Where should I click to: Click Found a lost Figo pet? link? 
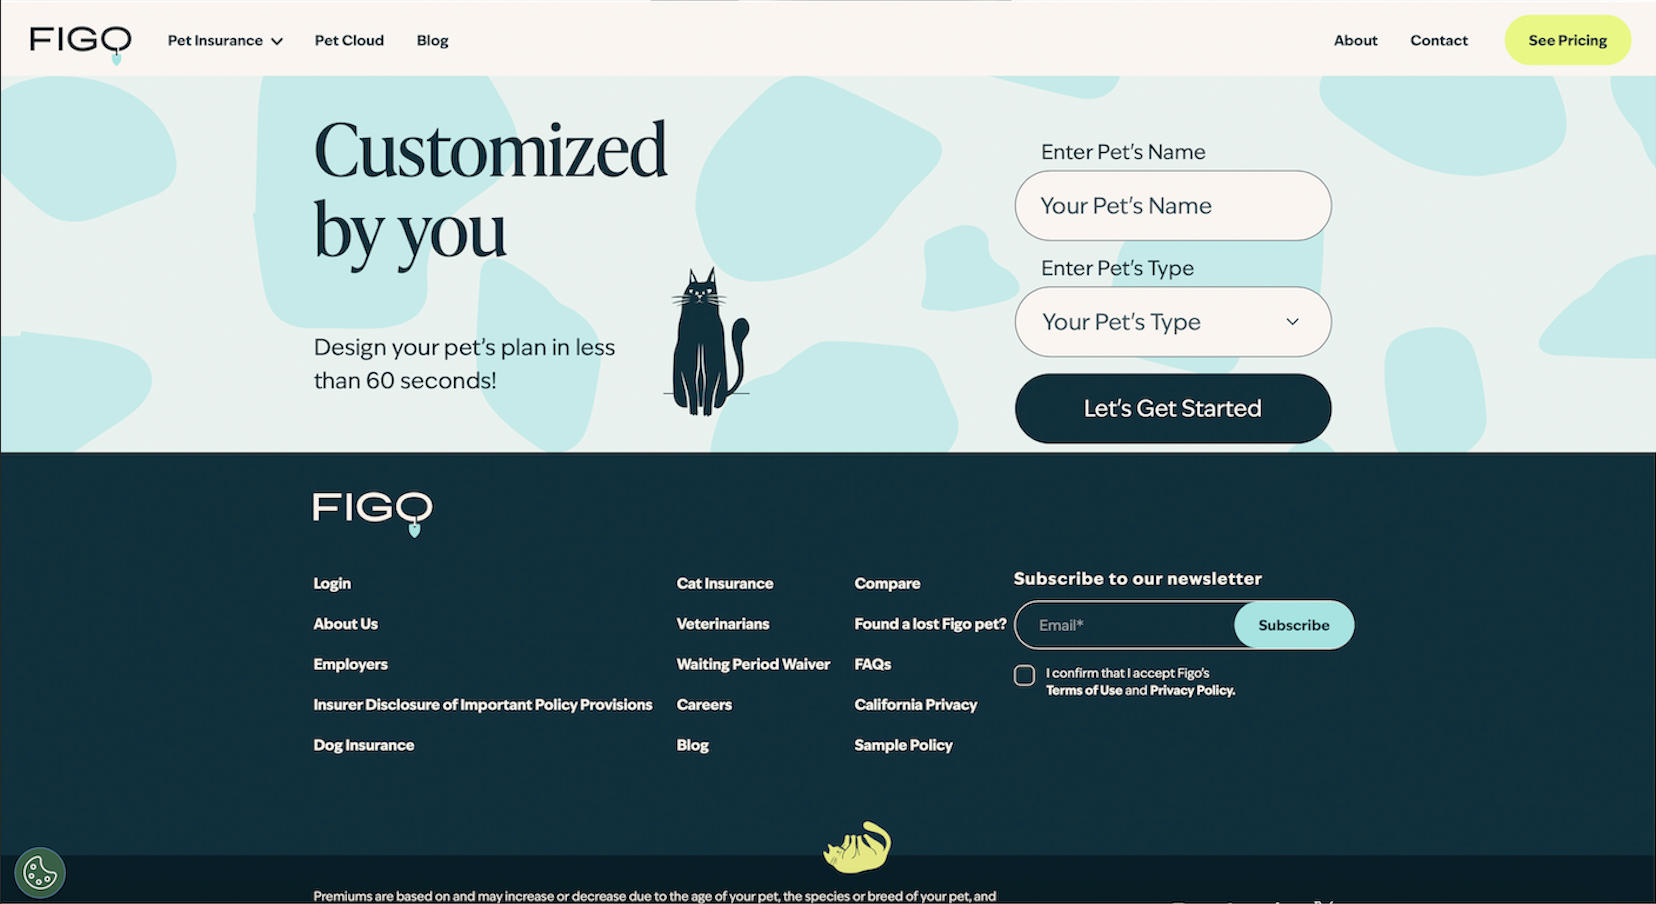tap(930, 624)
